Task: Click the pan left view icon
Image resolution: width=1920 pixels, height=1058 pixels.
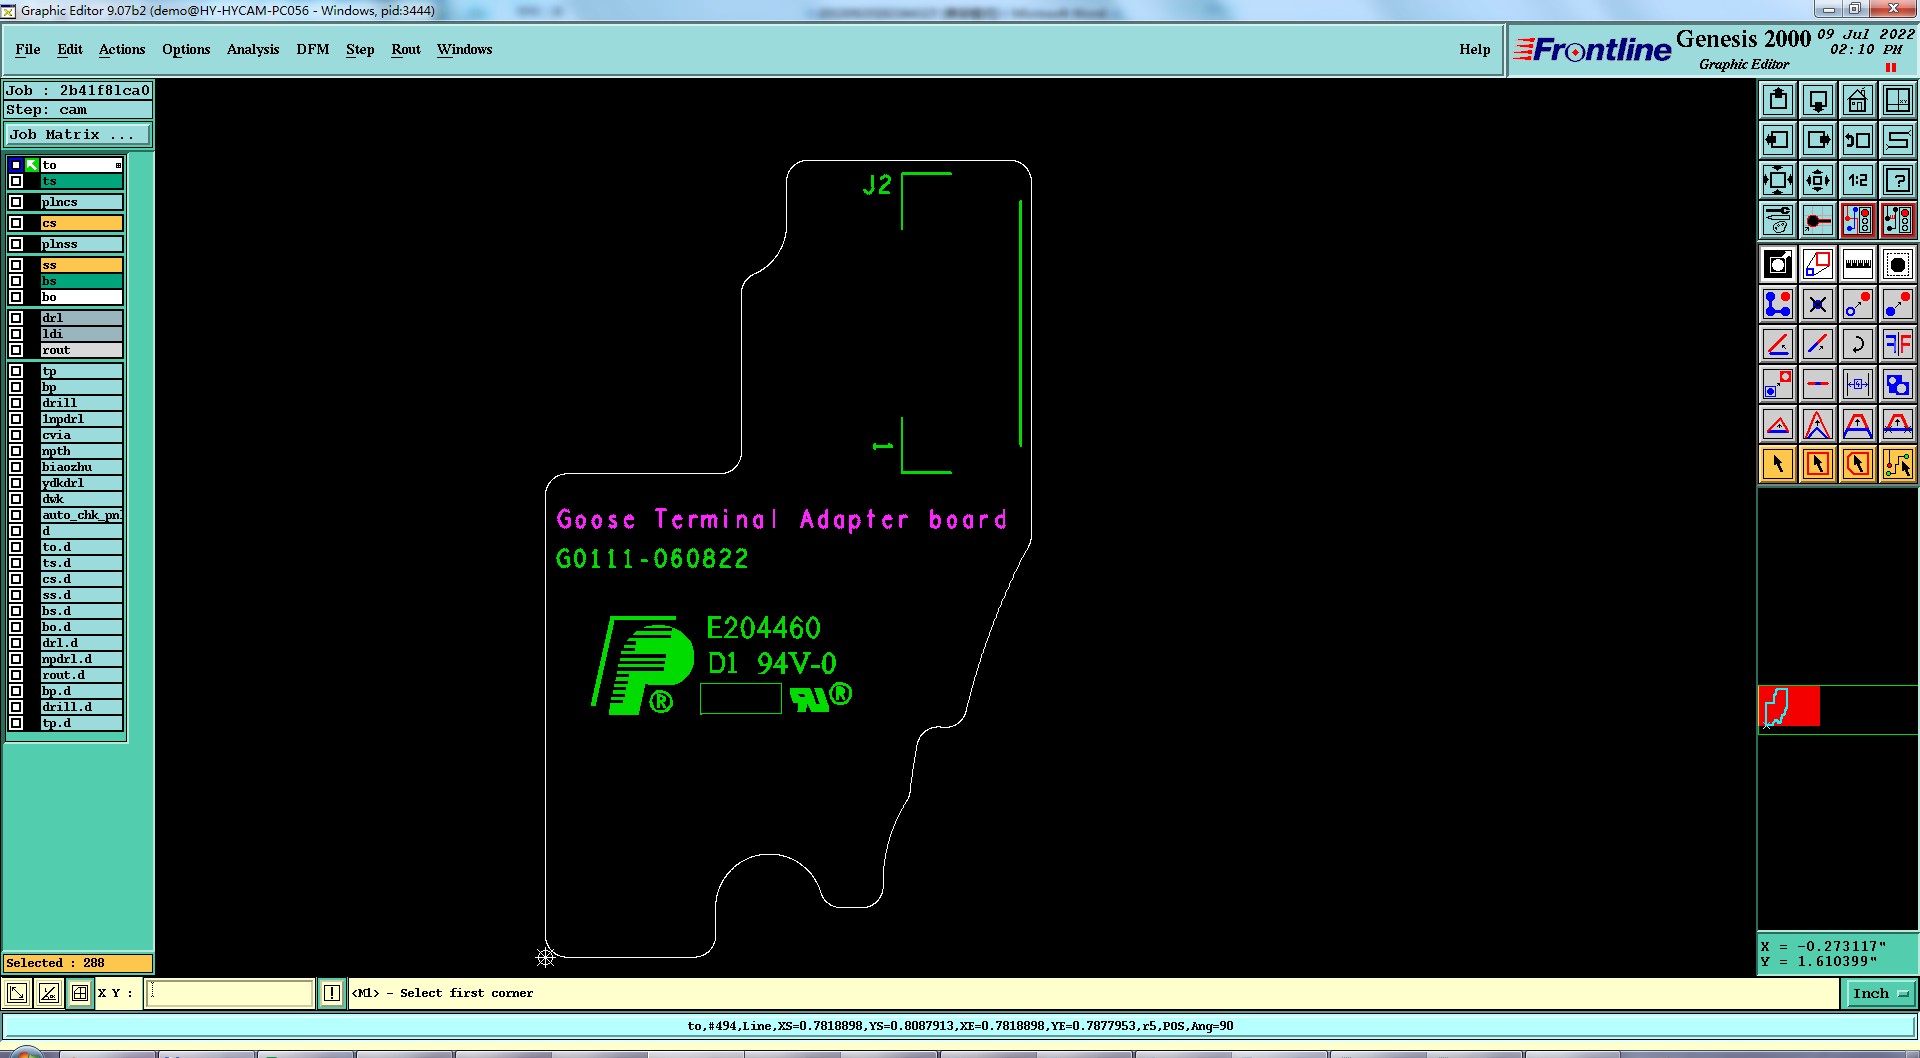Action: click(1778, 140)
